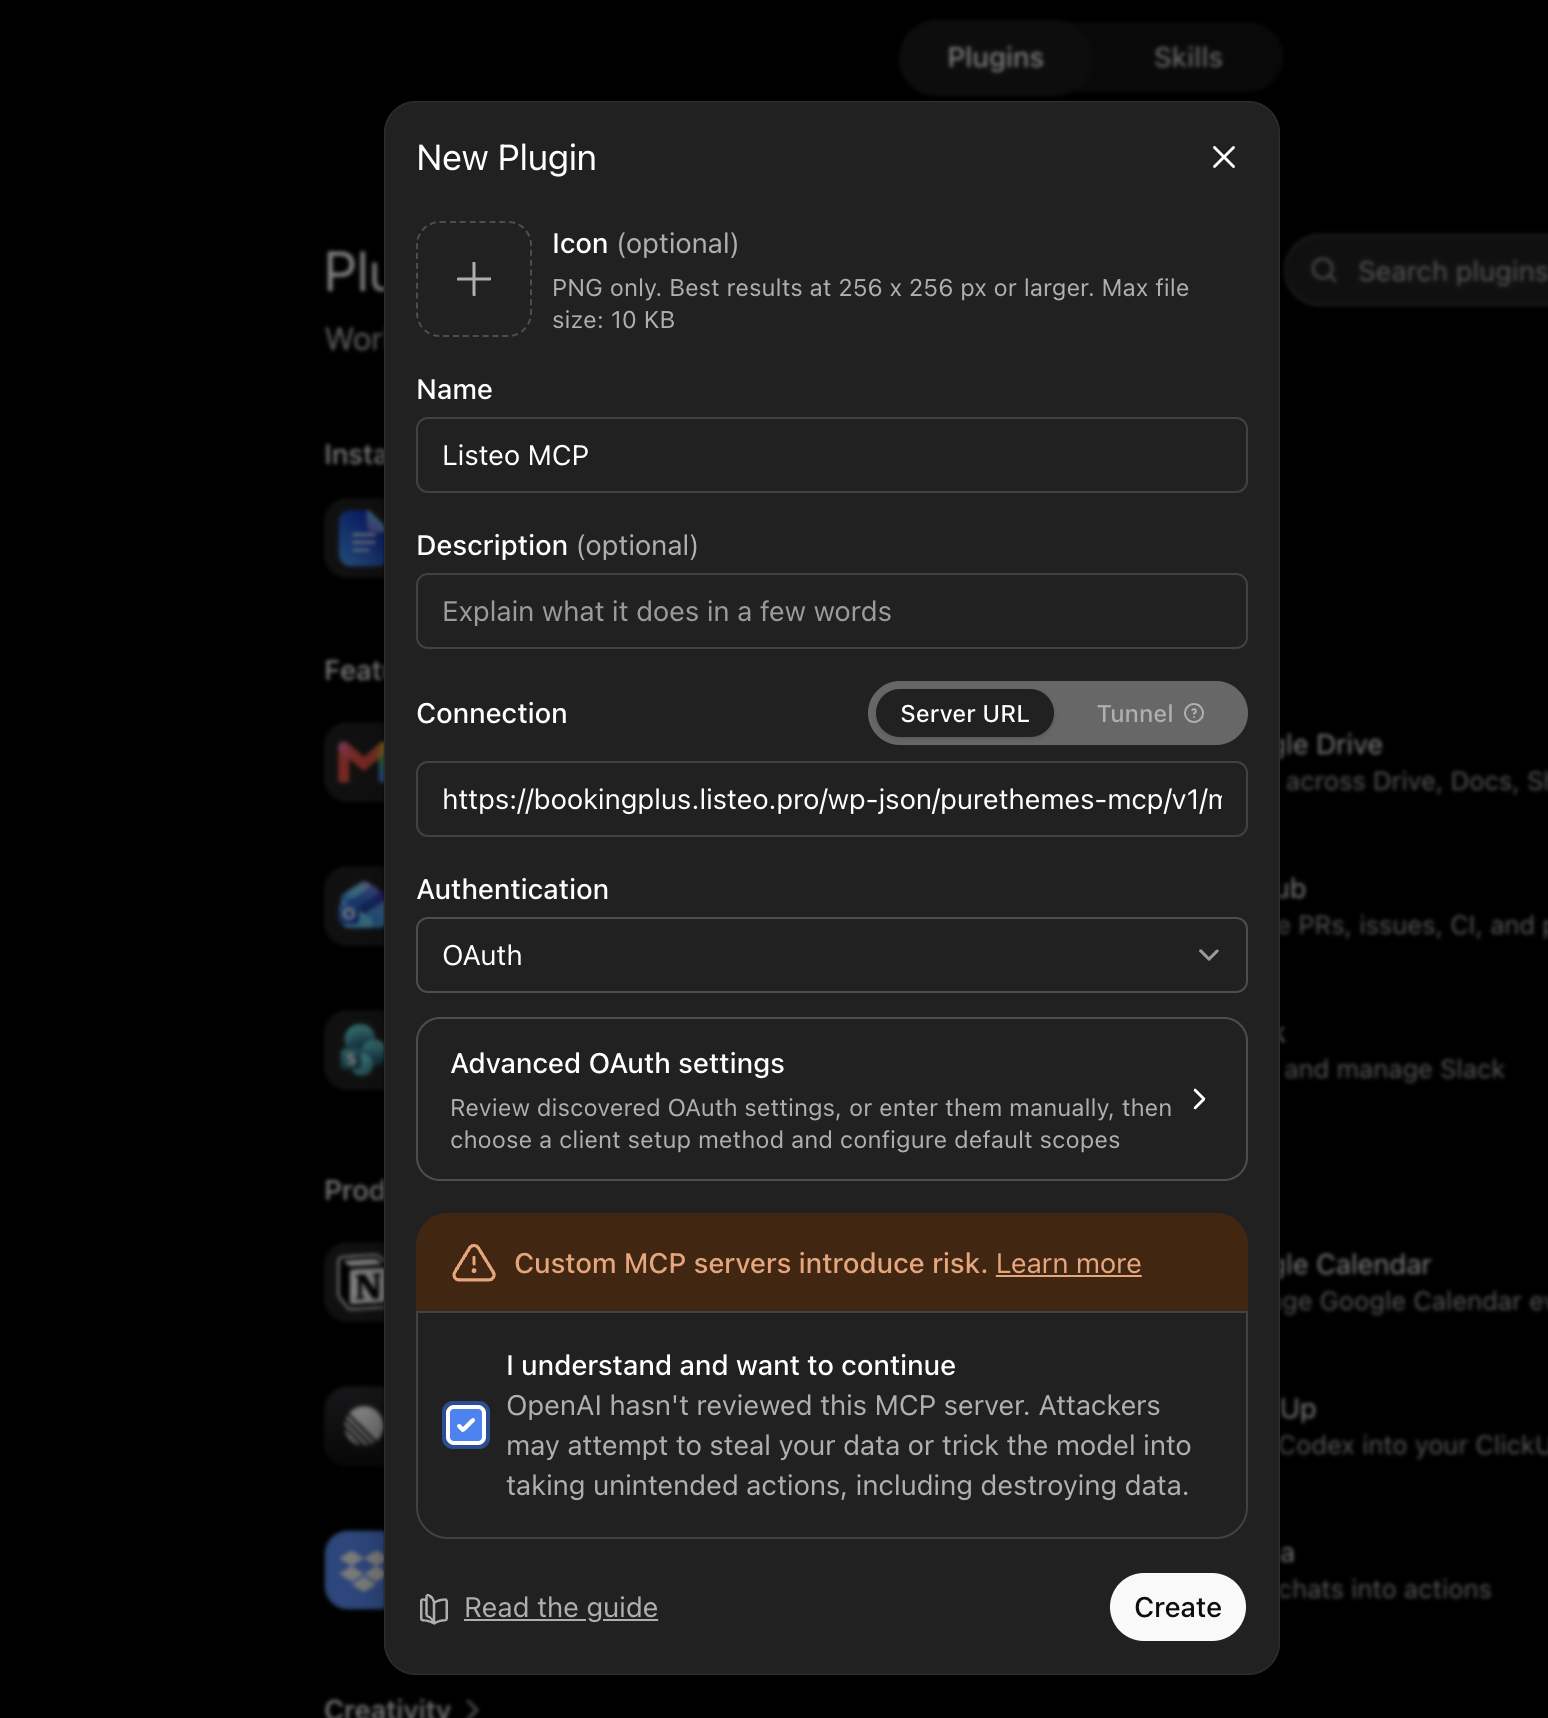Click the 'Connection' label
The height and width of the screenshot is (1718, 1548).
coord(492,713)
